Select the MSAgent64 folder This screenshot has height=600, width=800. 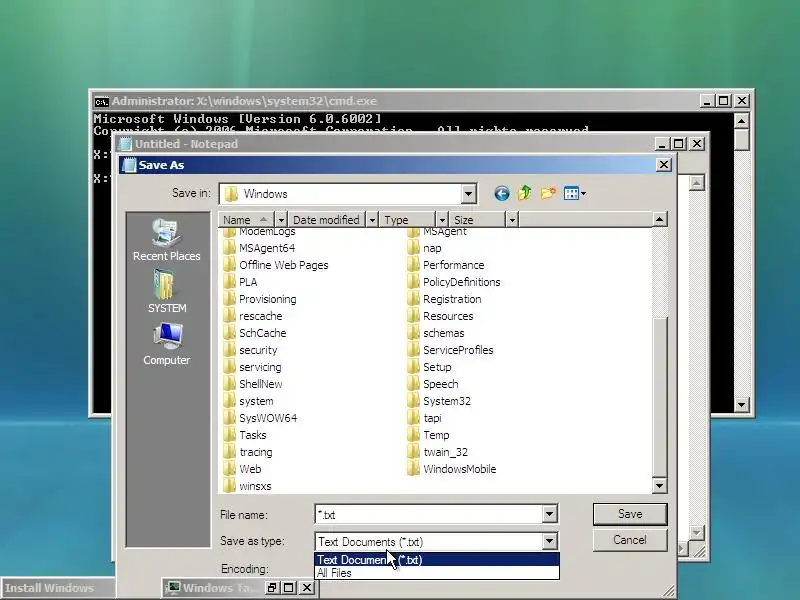coord(259,248)
